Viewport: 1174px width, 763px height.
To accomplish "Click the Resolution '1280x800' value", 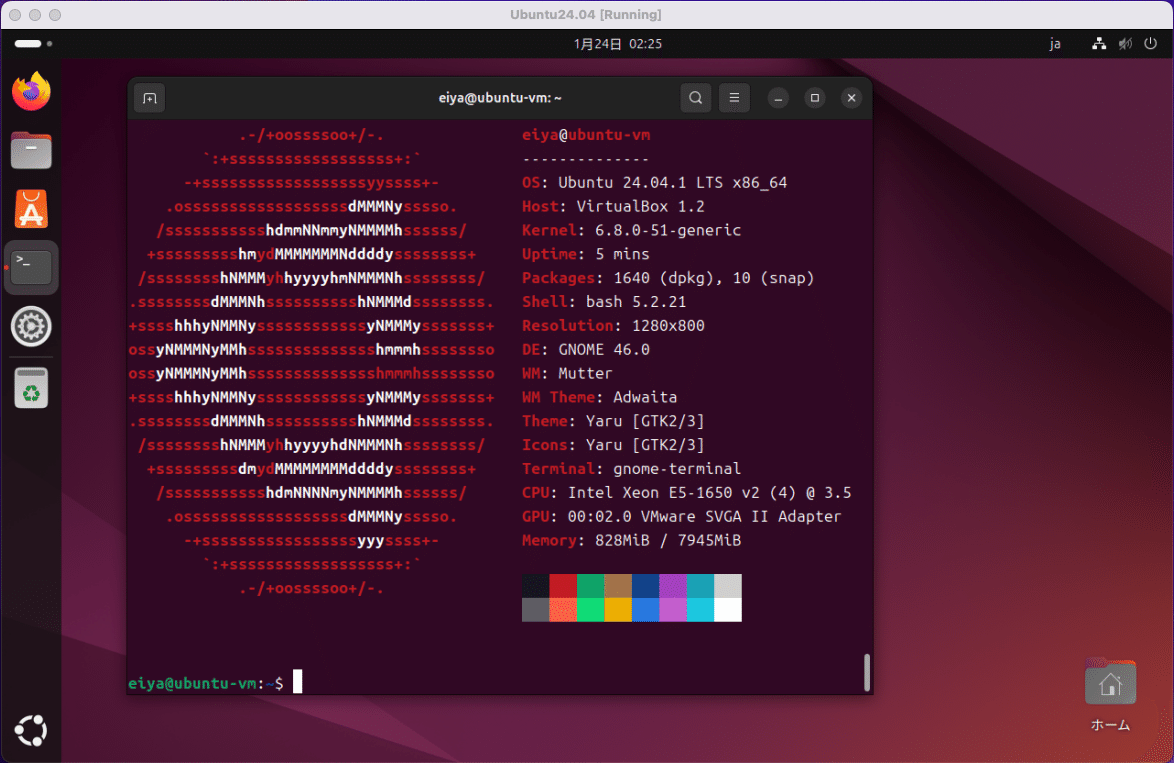I will [x=668, y=326].
